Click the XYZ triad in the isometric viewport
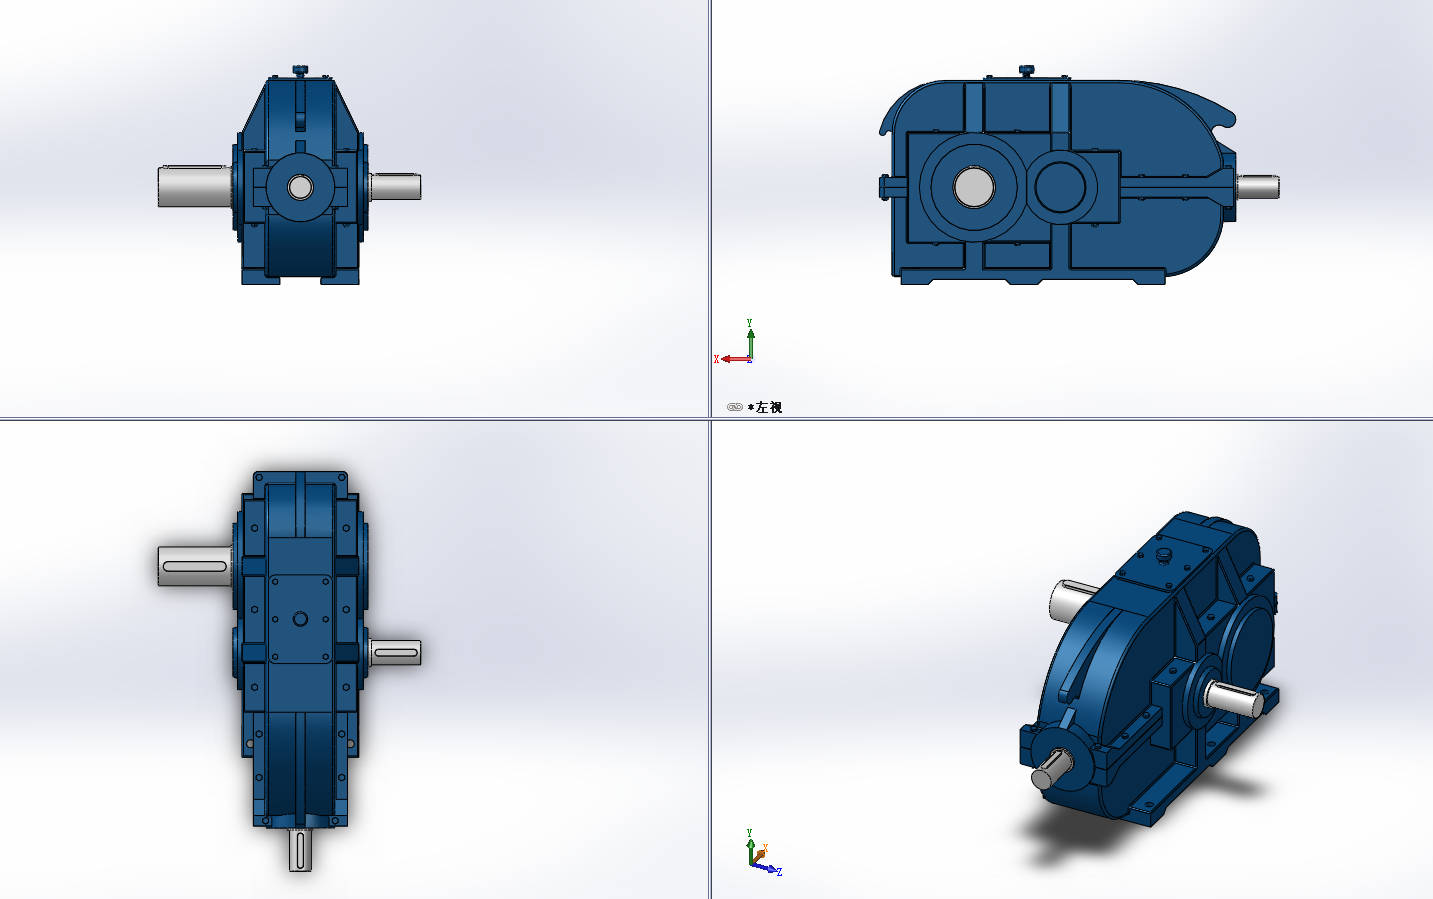 tap(763, 853)
